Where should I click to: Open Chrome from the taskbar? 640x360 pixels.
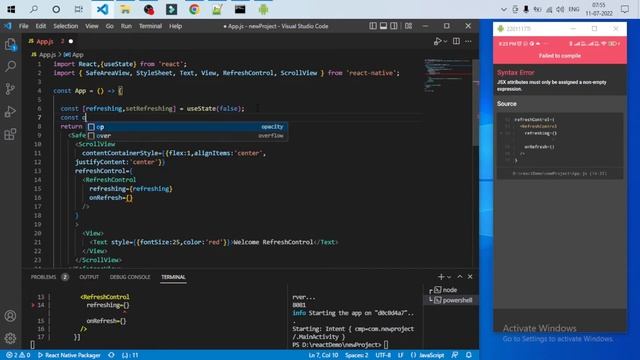tap(194, 9)
